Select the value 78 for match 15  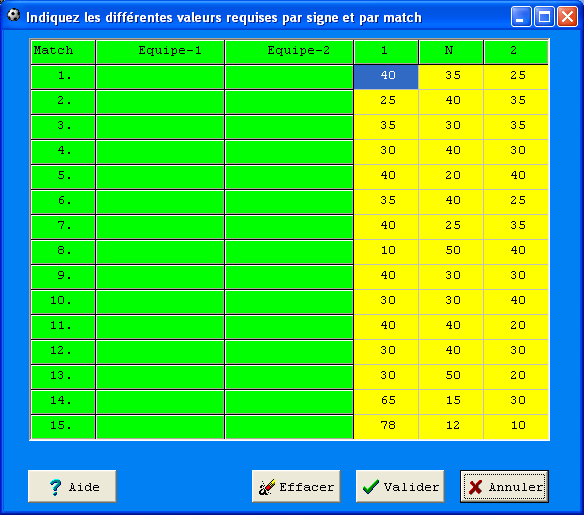386,427
